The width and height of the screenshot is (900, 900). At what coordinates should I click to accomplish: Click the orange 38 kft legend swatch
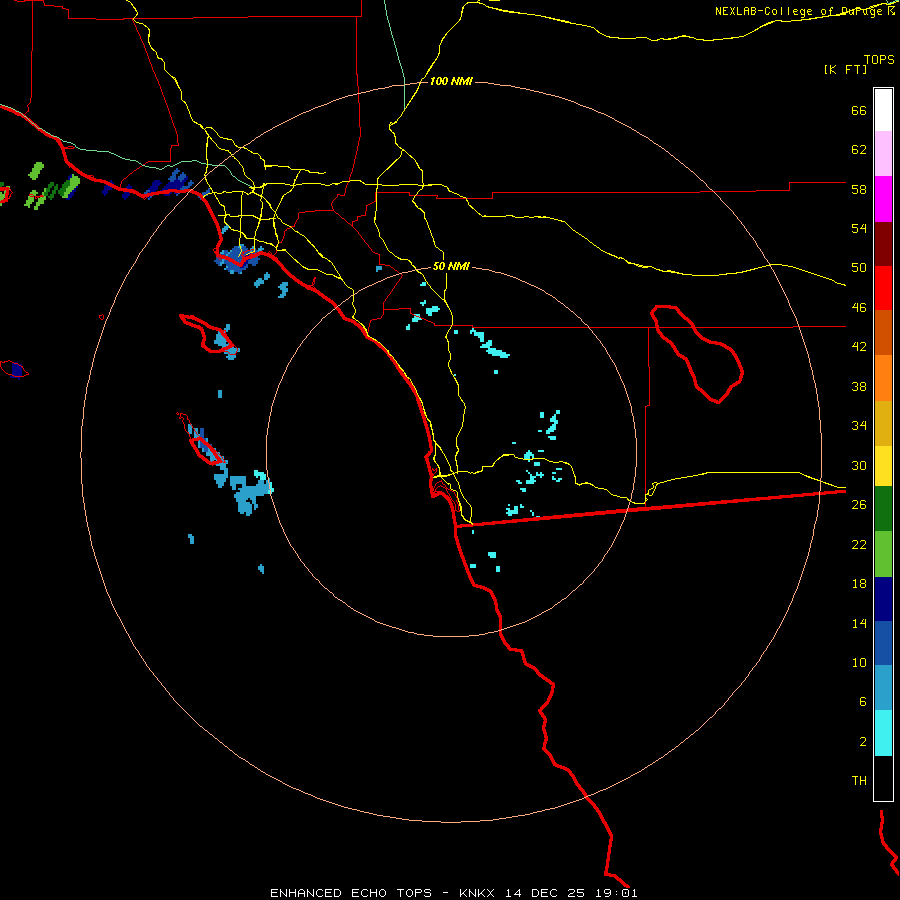(883, 378)
